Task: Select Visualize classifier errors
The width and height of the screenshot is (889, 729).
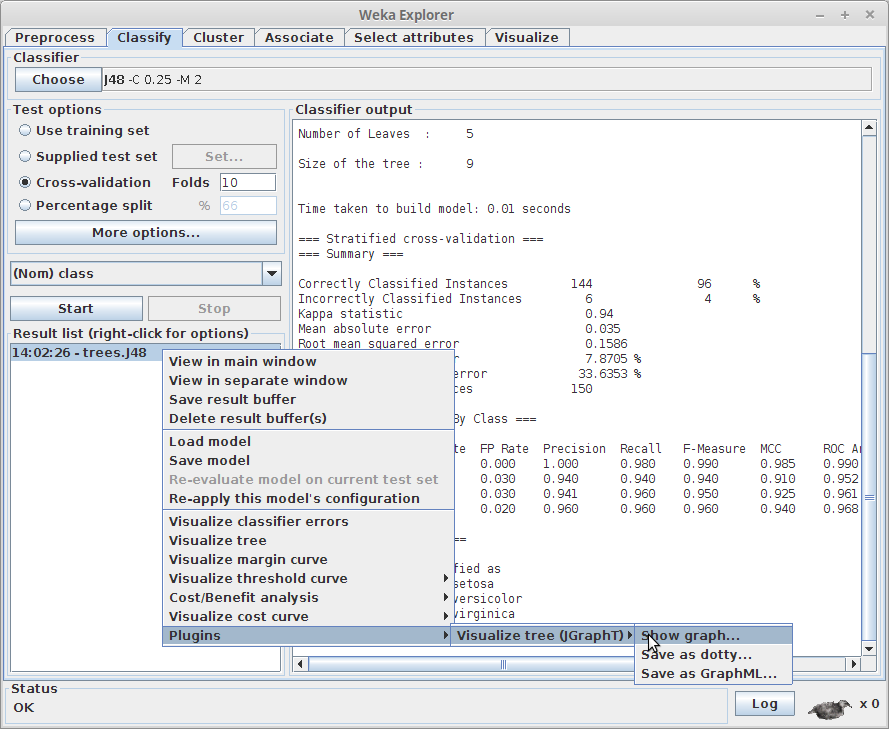Action: (x=308, y=522)
